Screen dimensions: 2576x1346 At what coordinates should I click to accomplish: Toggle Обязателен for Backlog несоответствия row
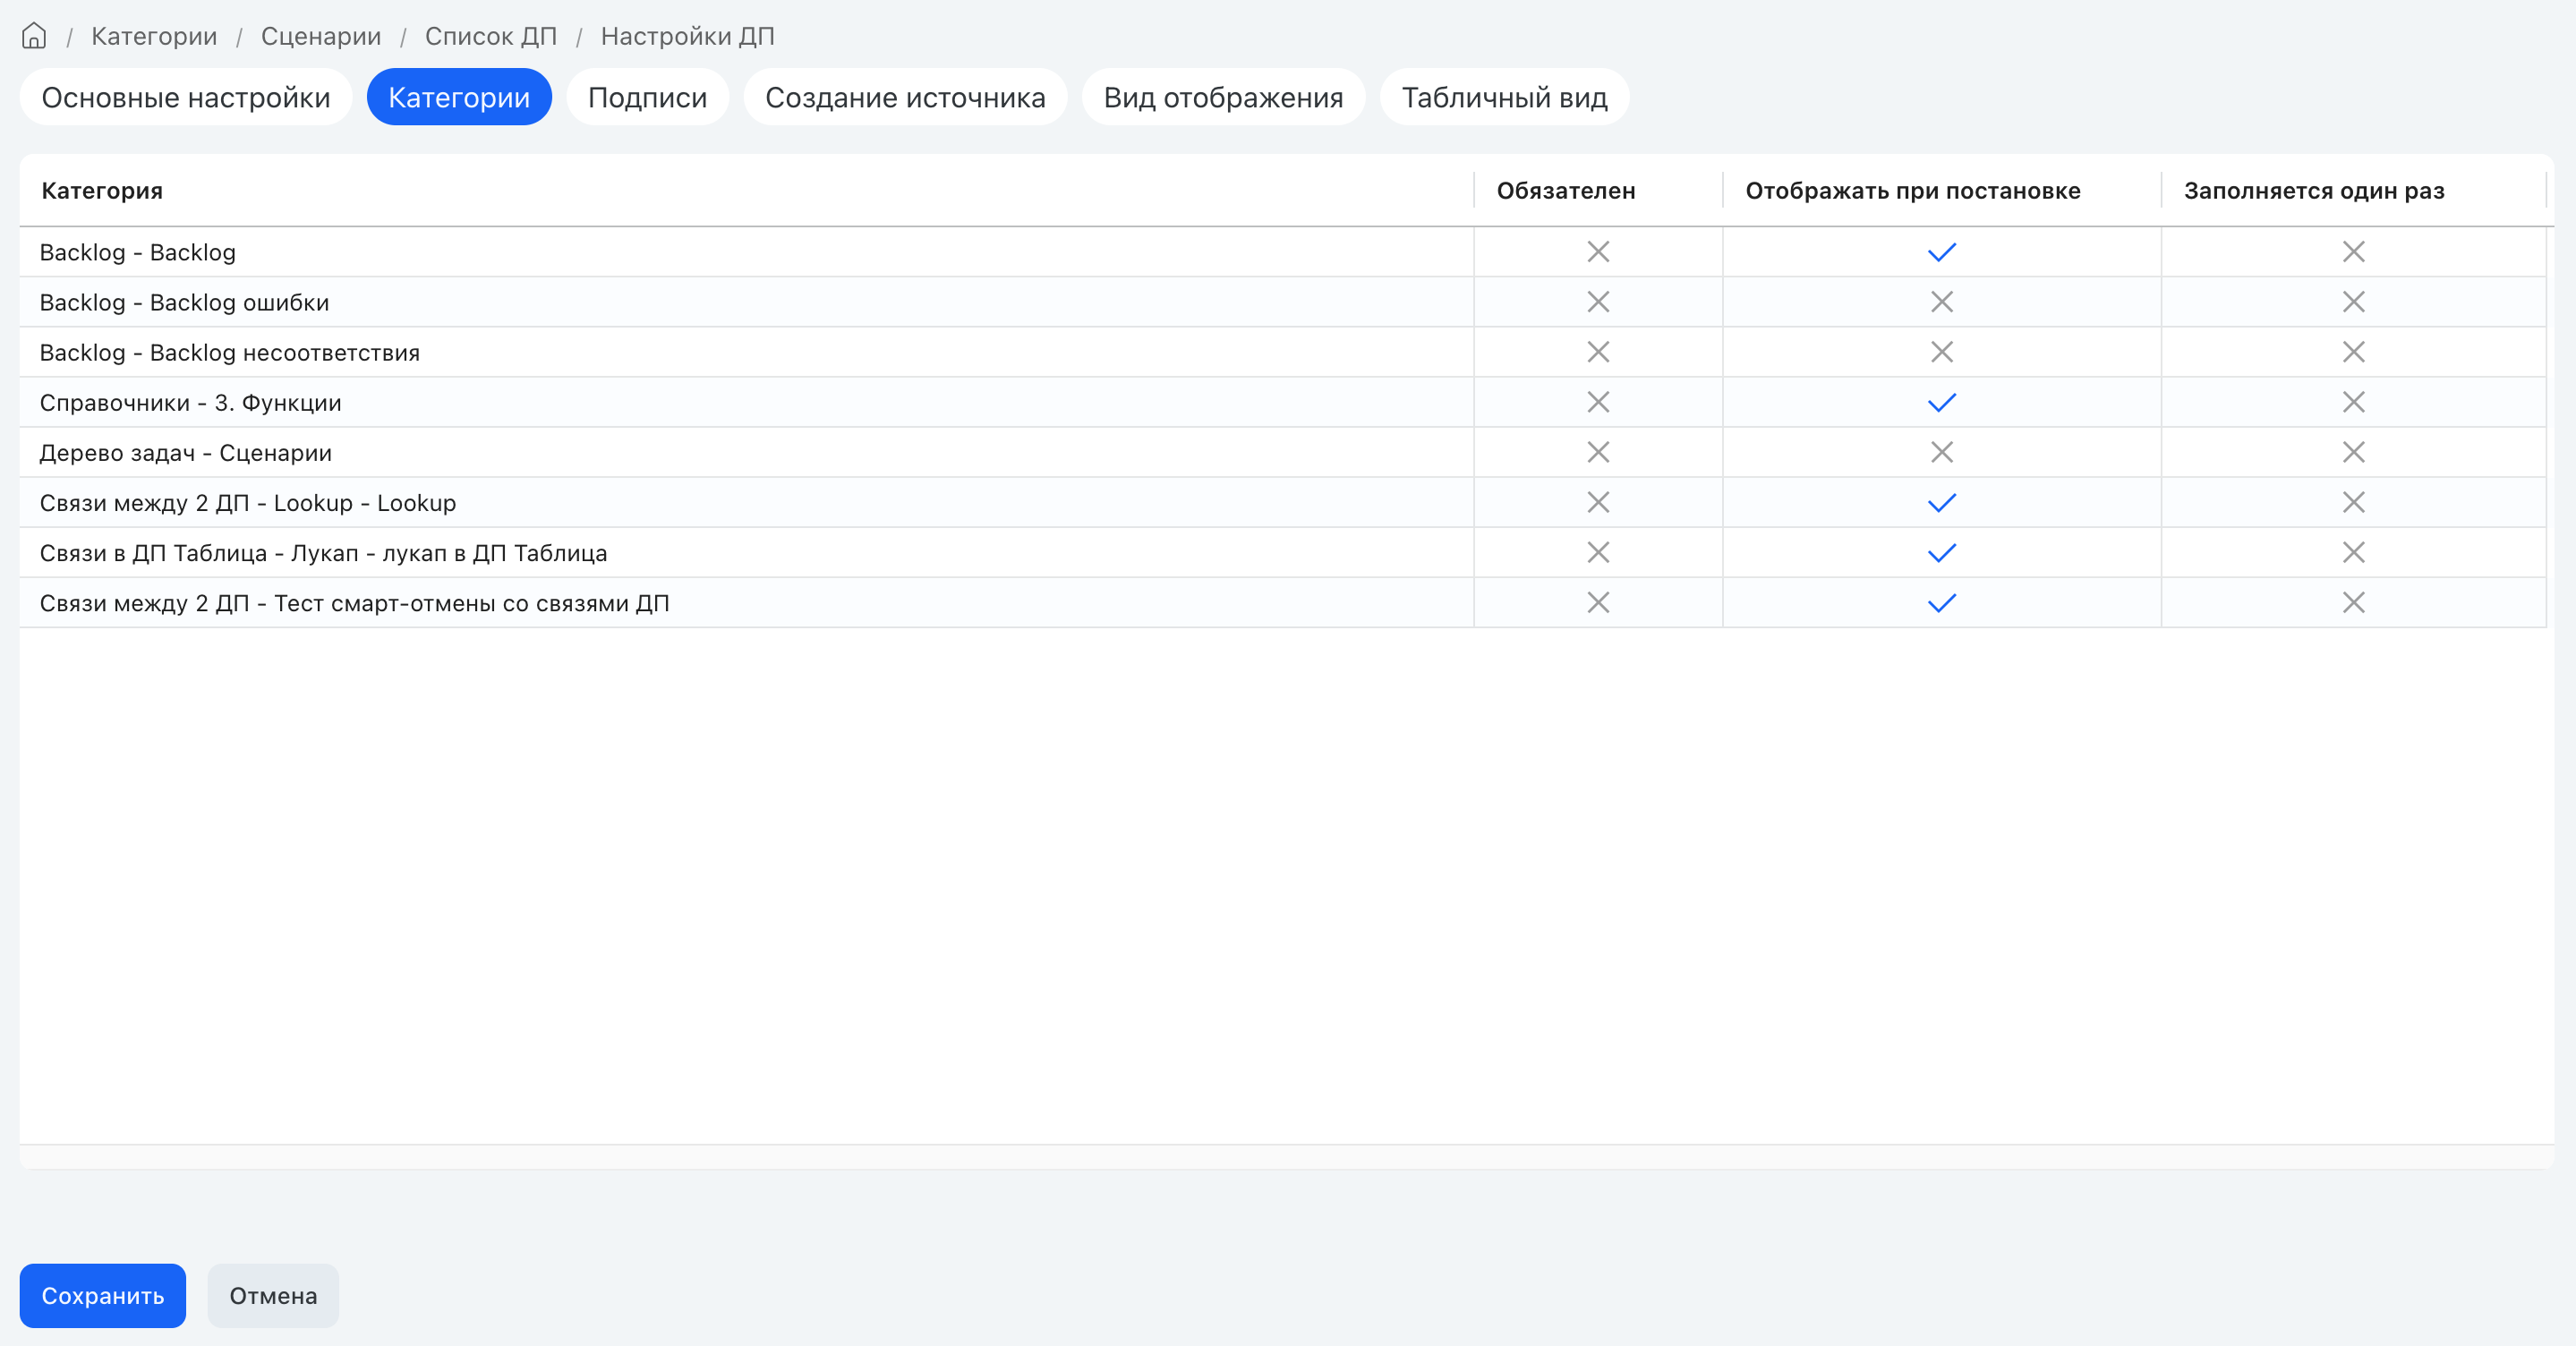(x=1598, y=352)
